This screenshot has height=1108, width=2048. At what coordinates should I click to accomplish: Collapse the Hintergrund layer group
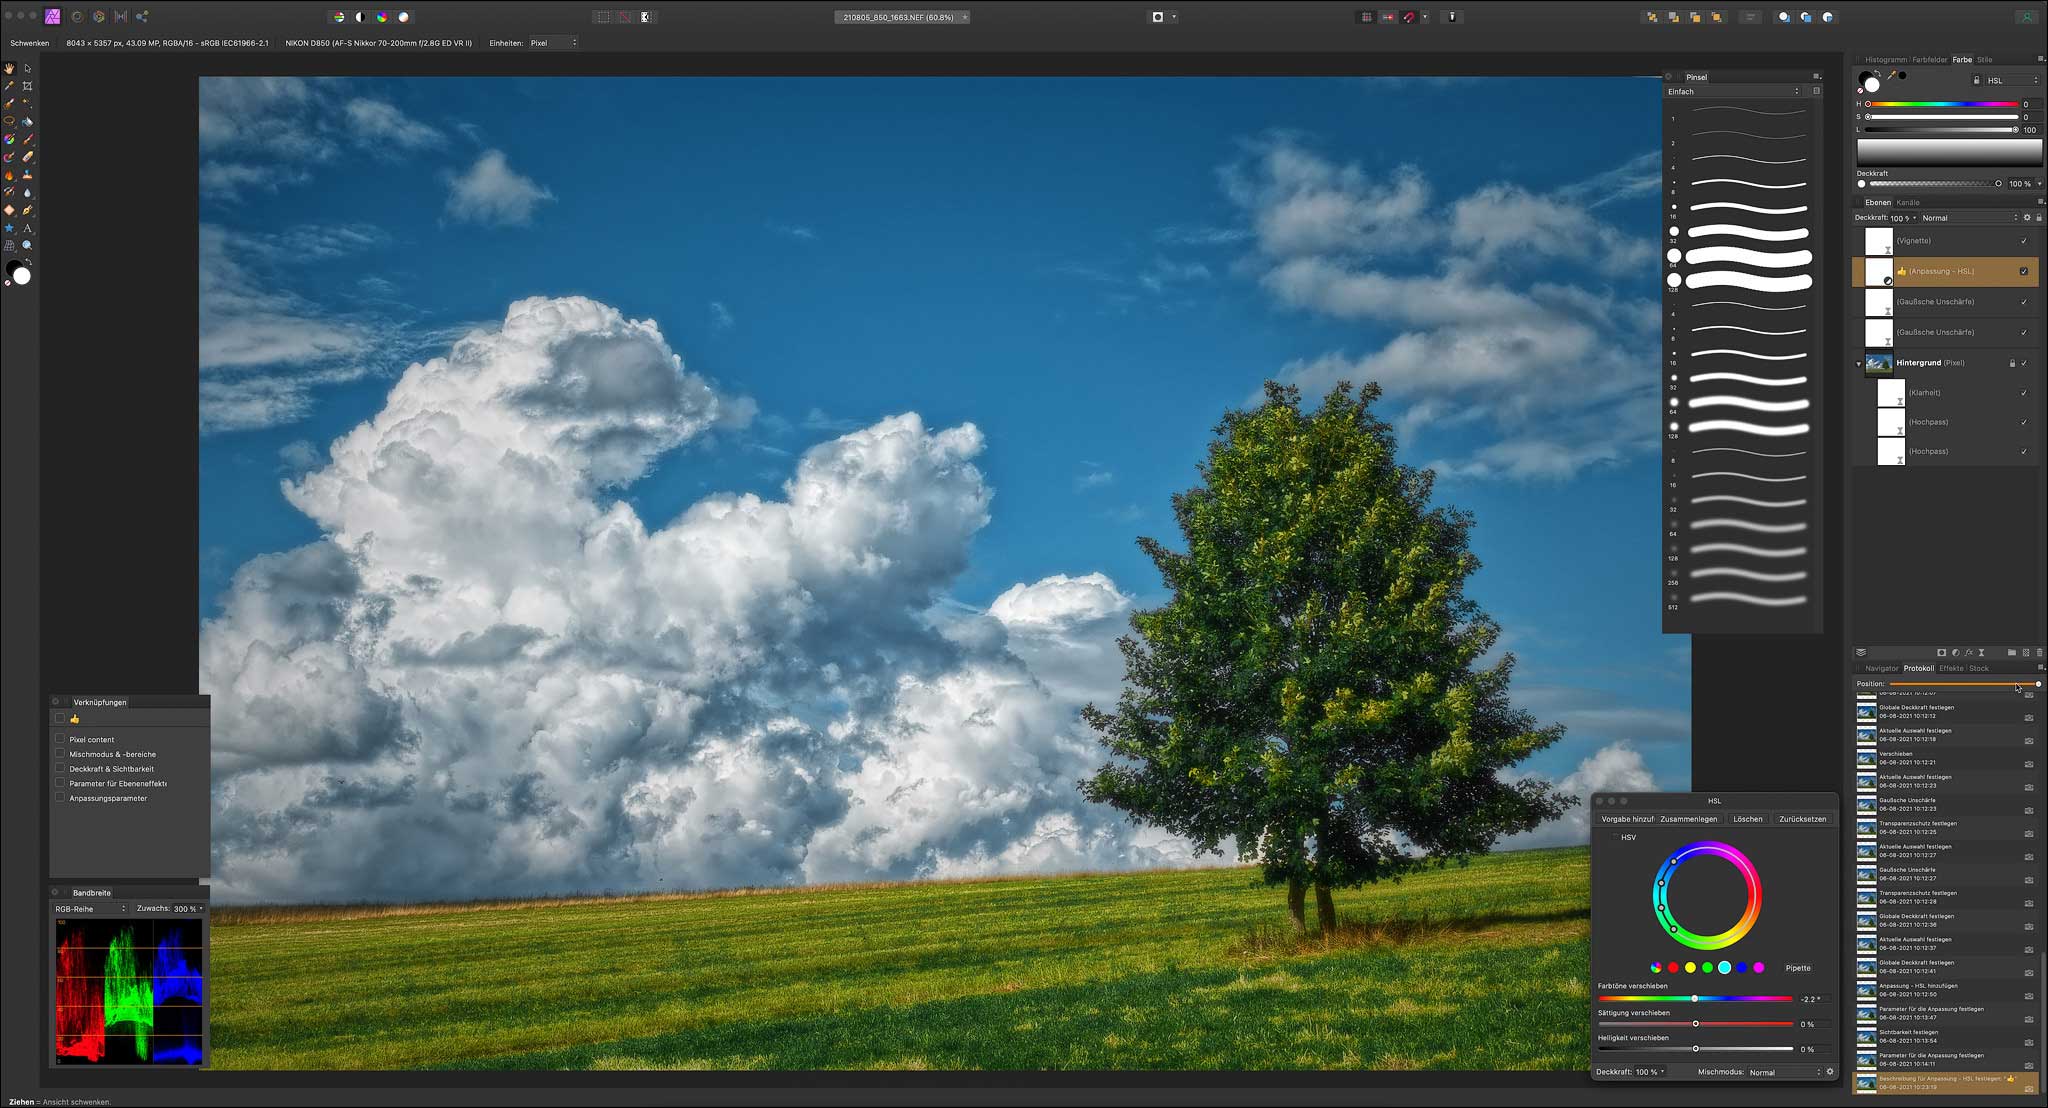pyautogui.click(x=1859, y=363)
